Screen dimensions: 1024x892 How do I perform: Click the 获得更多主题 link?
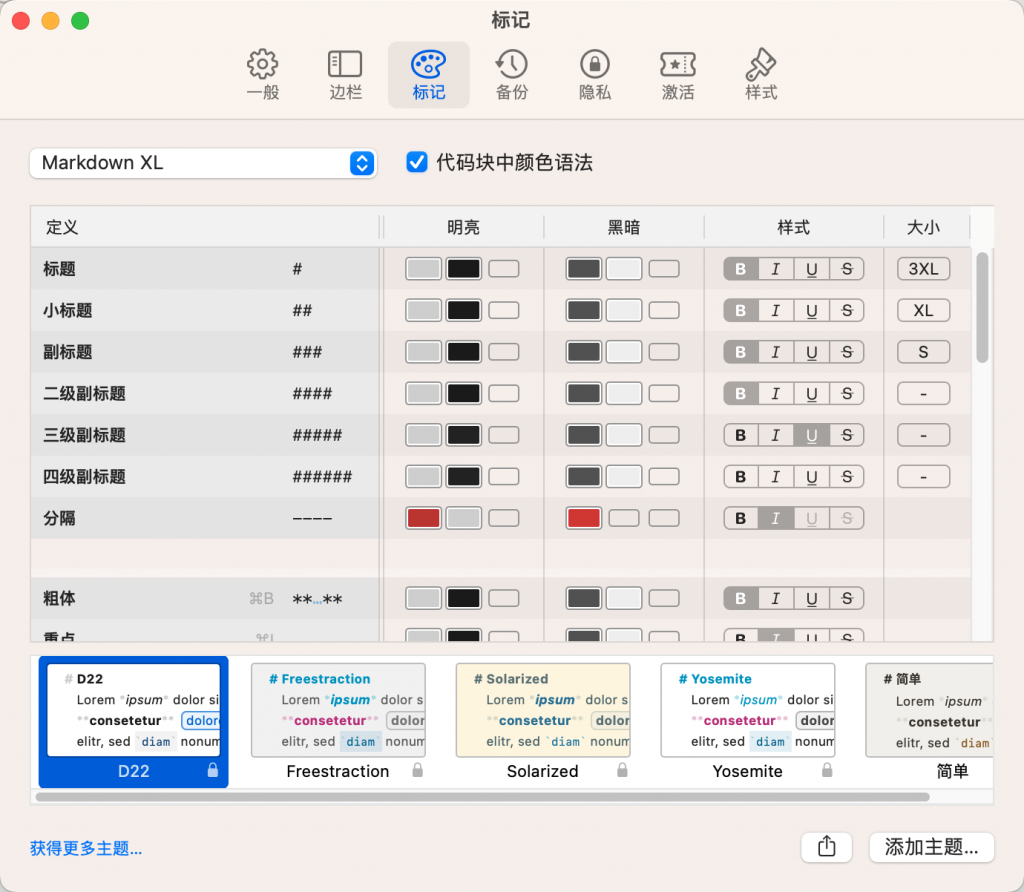click(86, 847)
